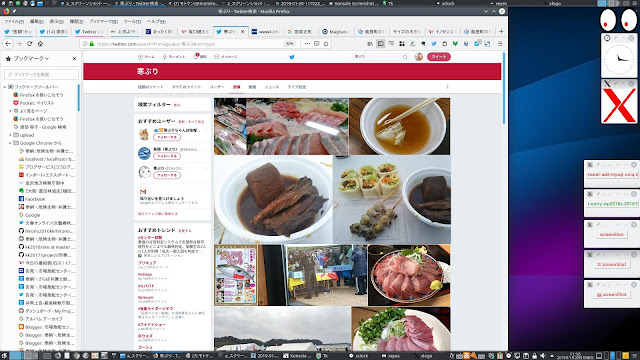The image size is (640, 360).
Task: Follow the first recommended user 寒ぶりちゃん
Action: pos(167,138)
